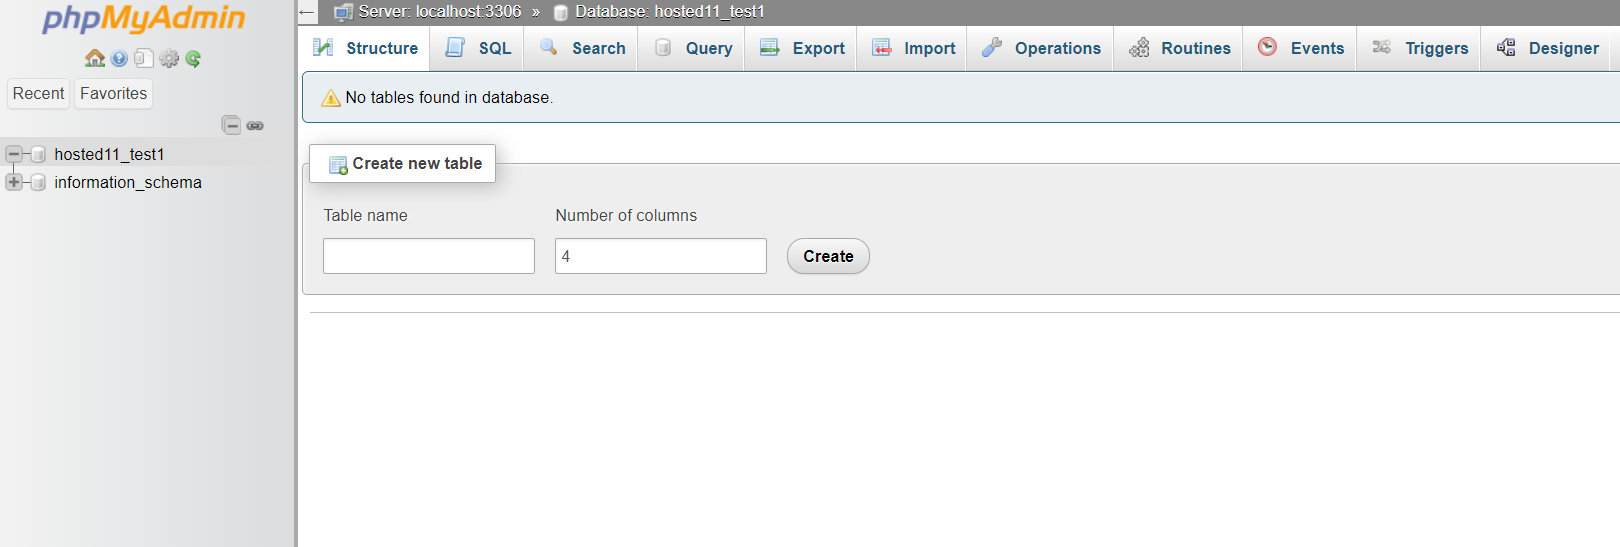Go to the phpMyAdmin home icon
Viewport: 1620px width, 547px height.
[95, 58]
